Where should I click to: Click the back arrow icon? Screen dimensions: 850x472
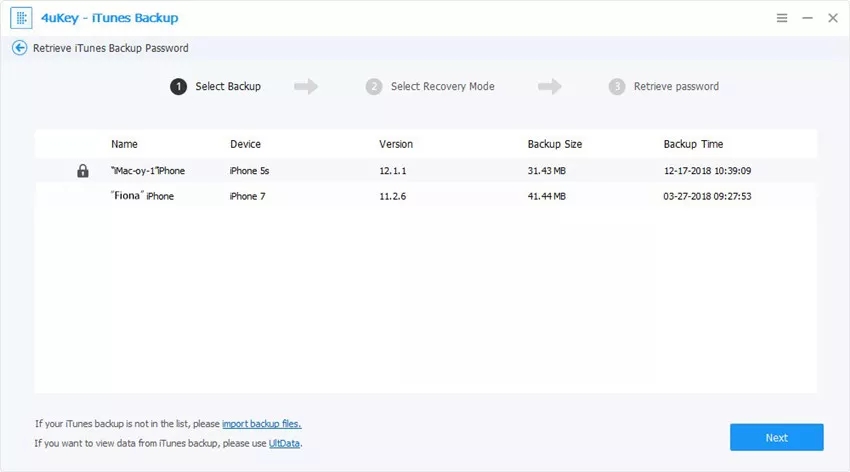tap(19, 48)
